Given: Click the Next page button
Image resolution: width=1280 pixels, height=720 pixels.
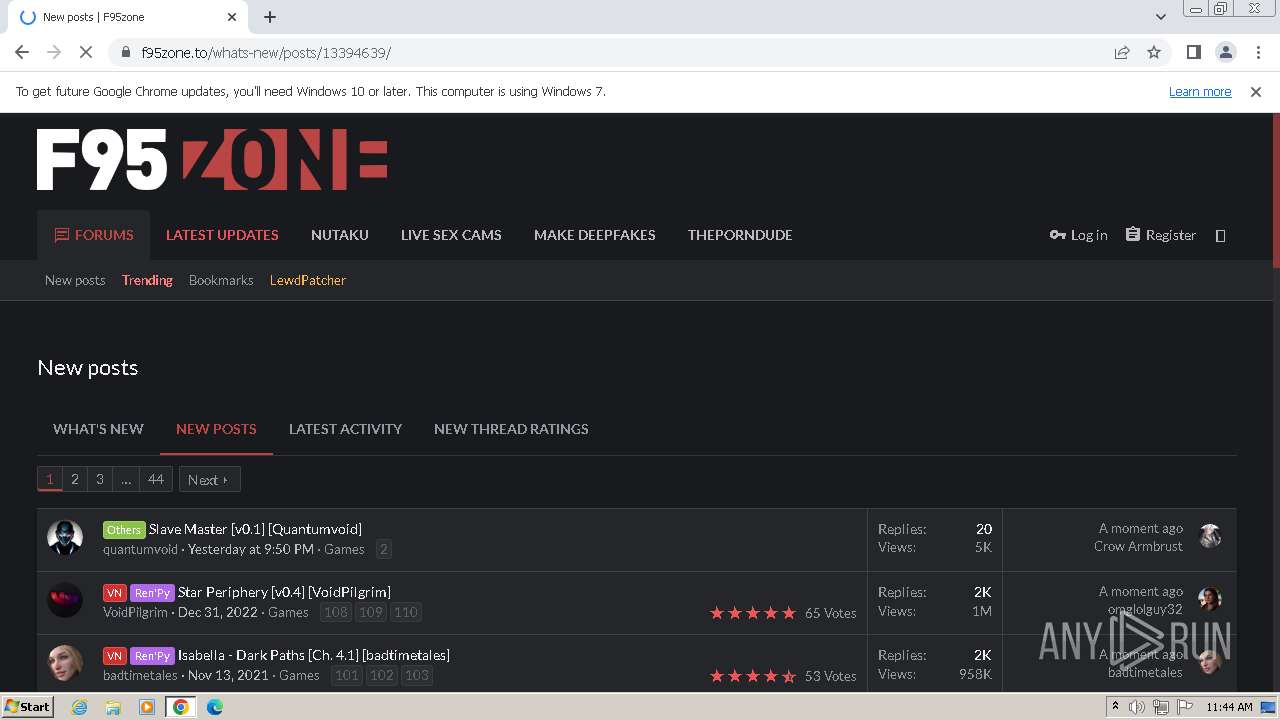Looking at the screenshot, I should 209,479.
